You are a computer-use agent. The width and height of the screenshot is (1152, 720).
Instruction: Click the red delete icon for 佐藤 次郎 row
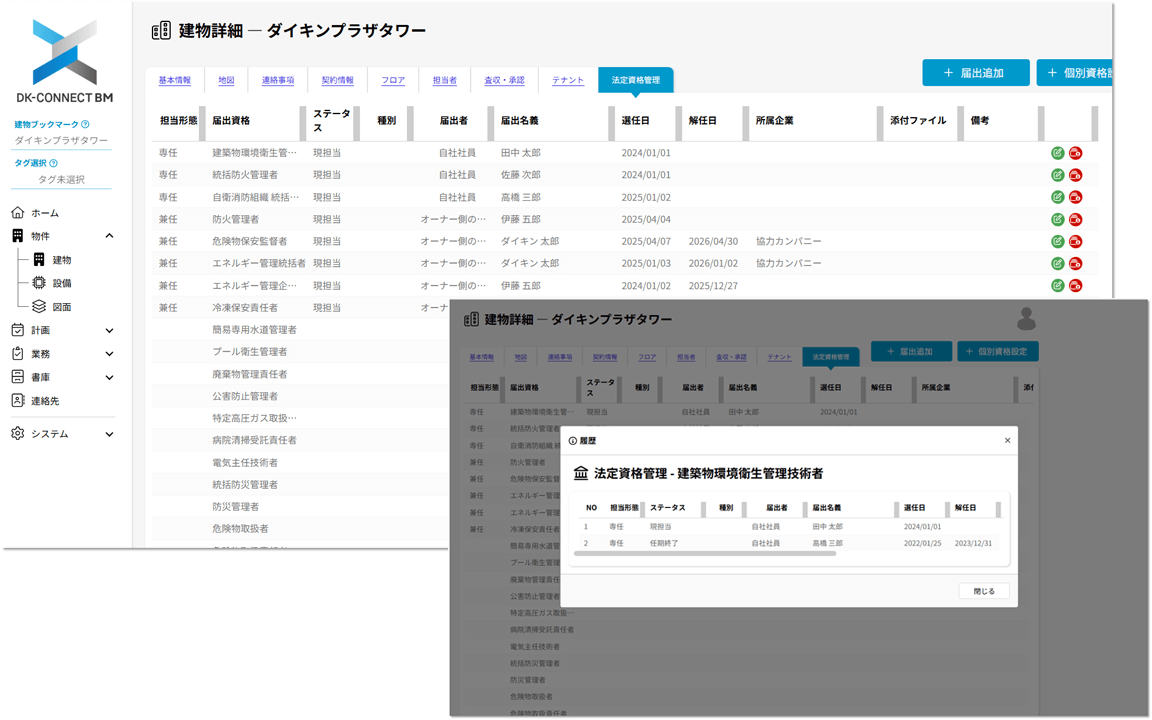coord(1075,175)
